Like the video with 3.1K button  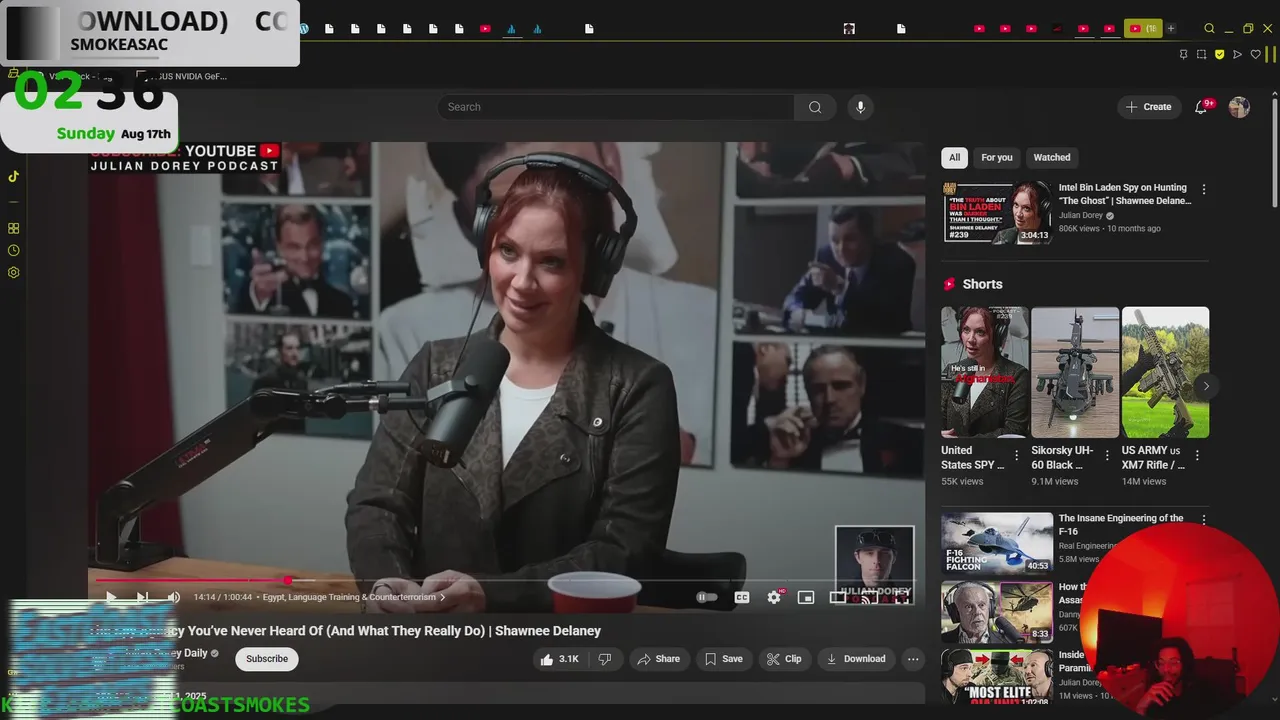pos(559,659)
